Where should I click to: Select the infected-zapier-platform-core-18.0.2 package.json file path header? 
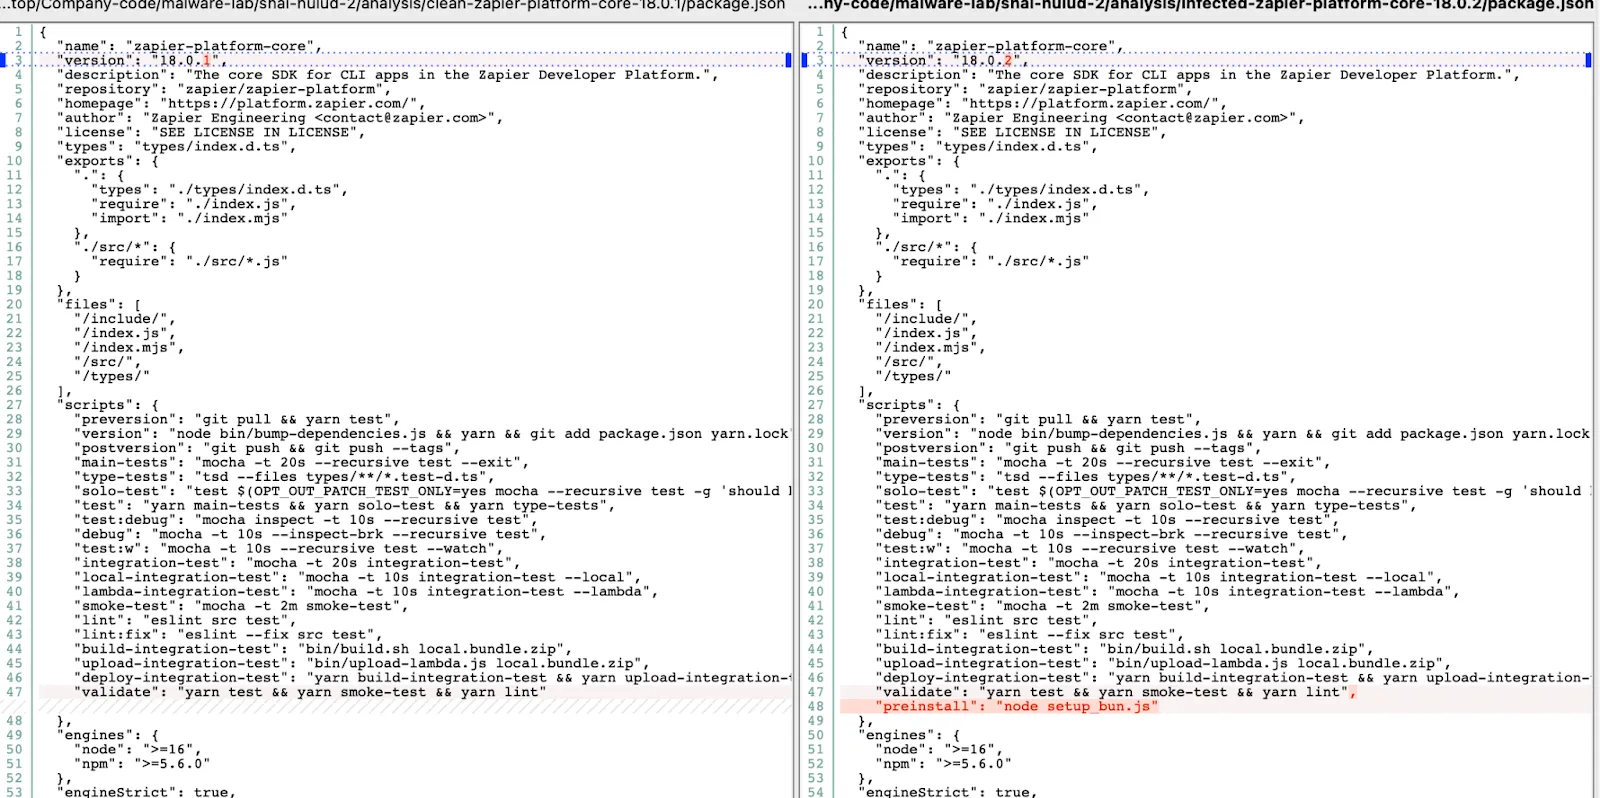pos(1201,5)
